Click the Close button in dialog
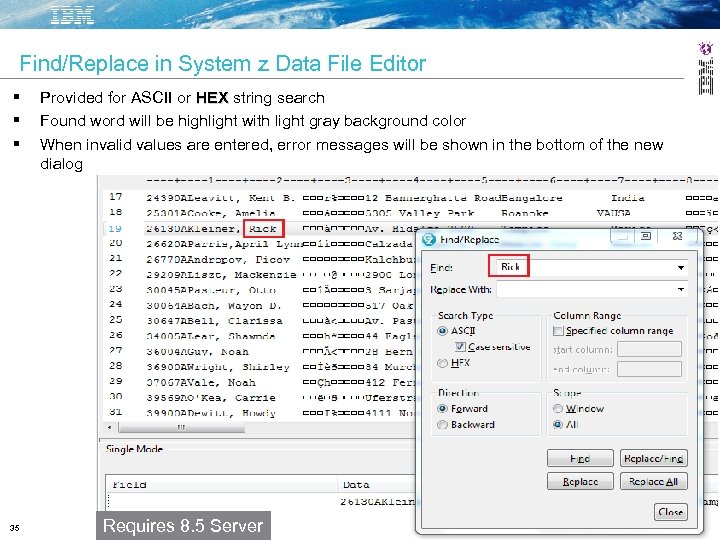 (x=670, y=512)
